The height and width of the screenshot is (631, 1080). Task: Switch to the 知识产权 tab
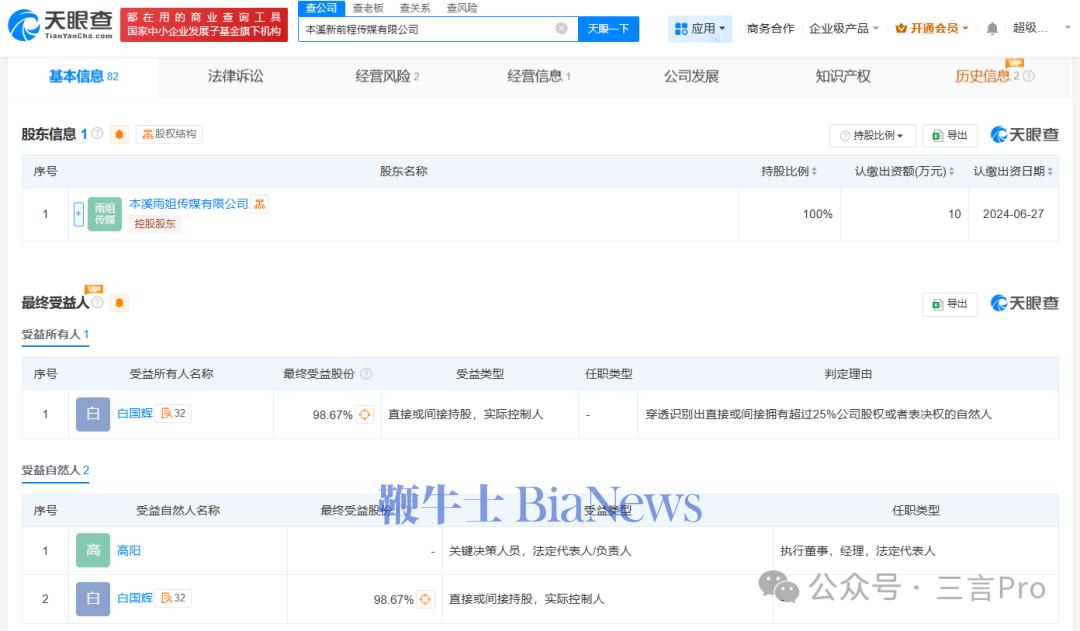coord(843,76)
